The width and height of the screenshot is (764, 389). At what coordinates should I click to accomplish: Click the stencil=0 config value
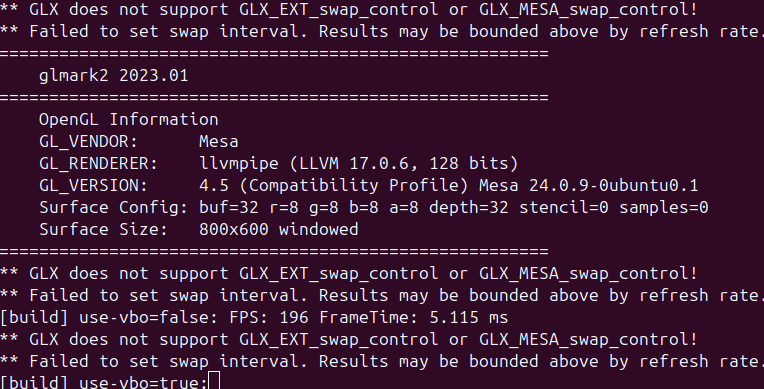tap(564, 208)
